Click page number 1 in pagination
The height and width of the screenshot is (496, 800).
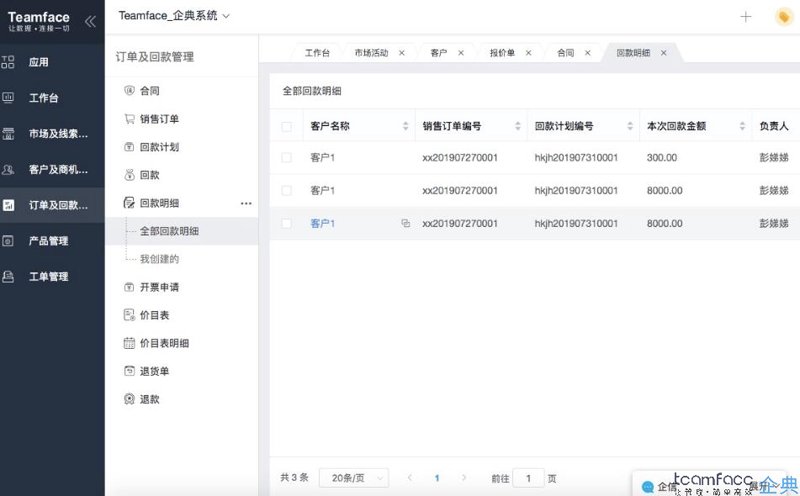437,478
